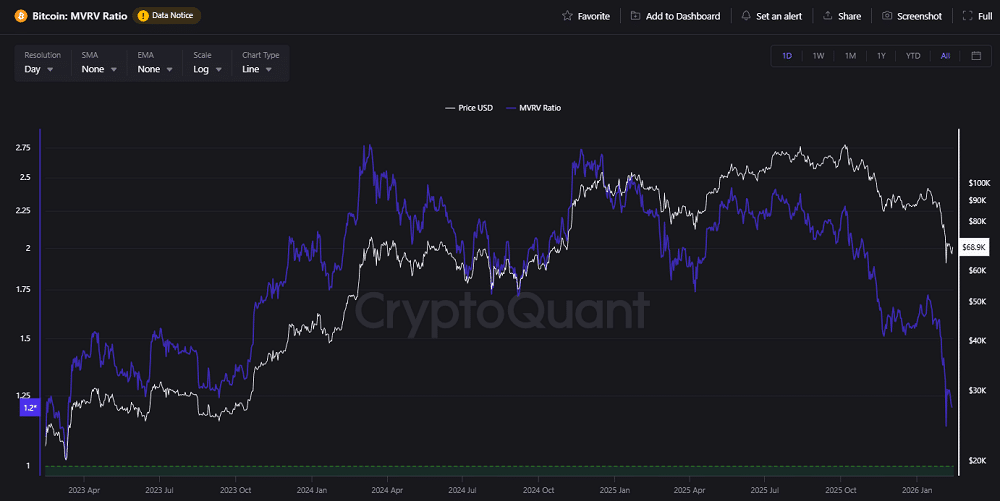This screenshot has width=1000, height=501.
Task: Select the All time range
Action: 945,56
